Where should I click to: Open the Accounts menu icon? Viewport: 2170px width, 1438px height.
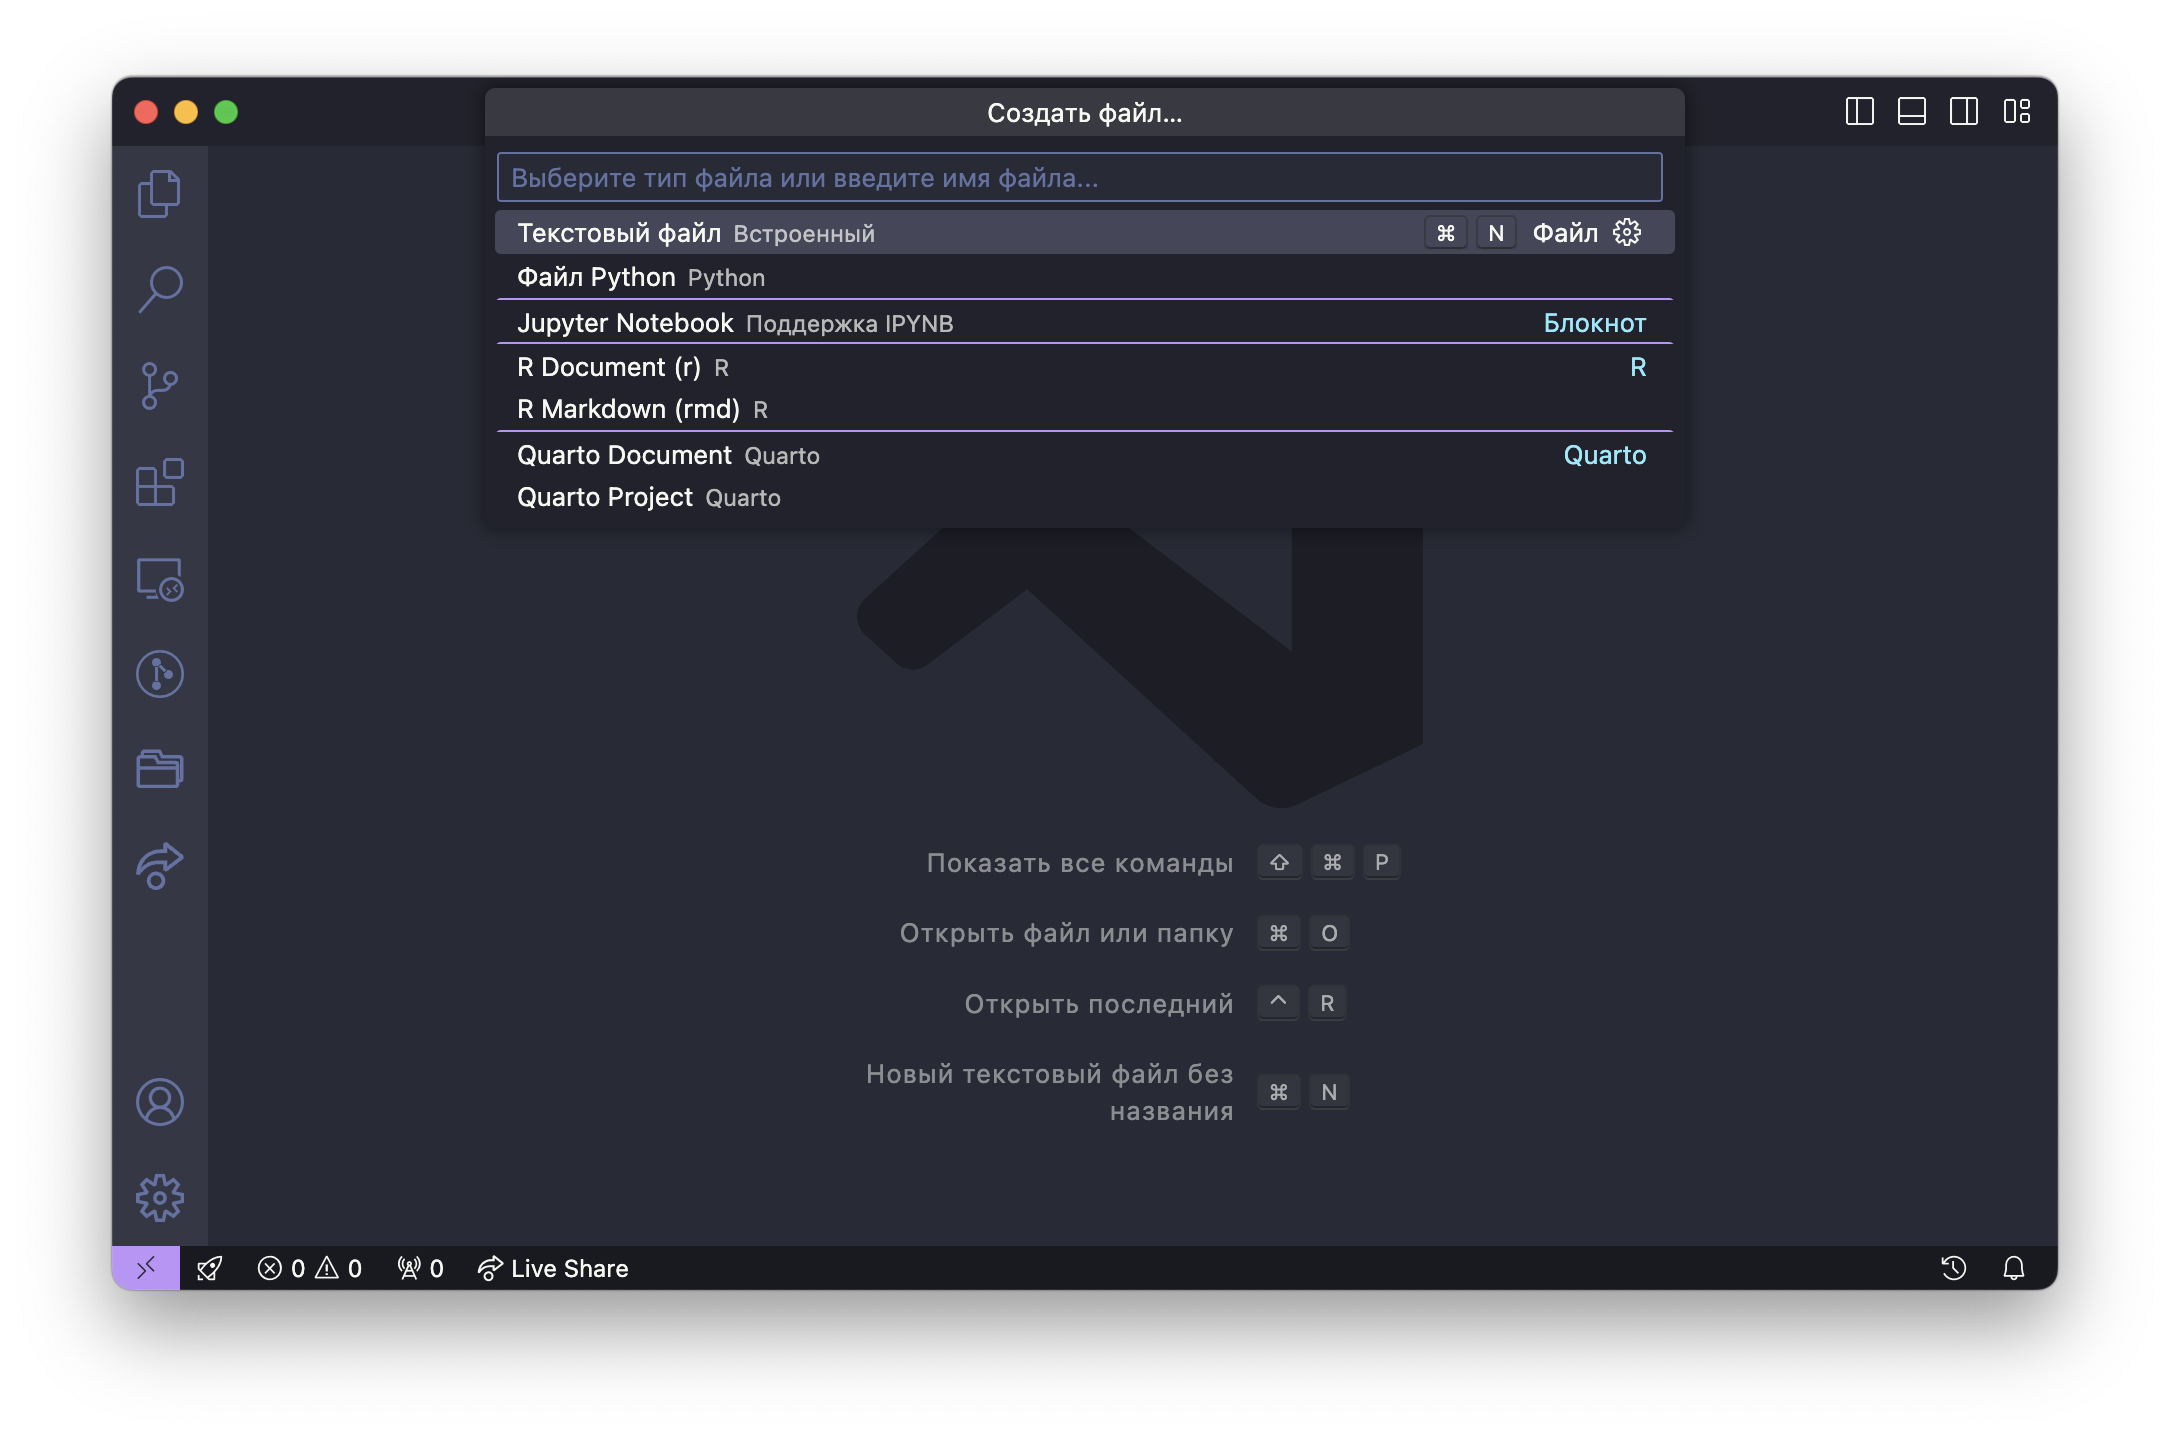point(159,1102)
